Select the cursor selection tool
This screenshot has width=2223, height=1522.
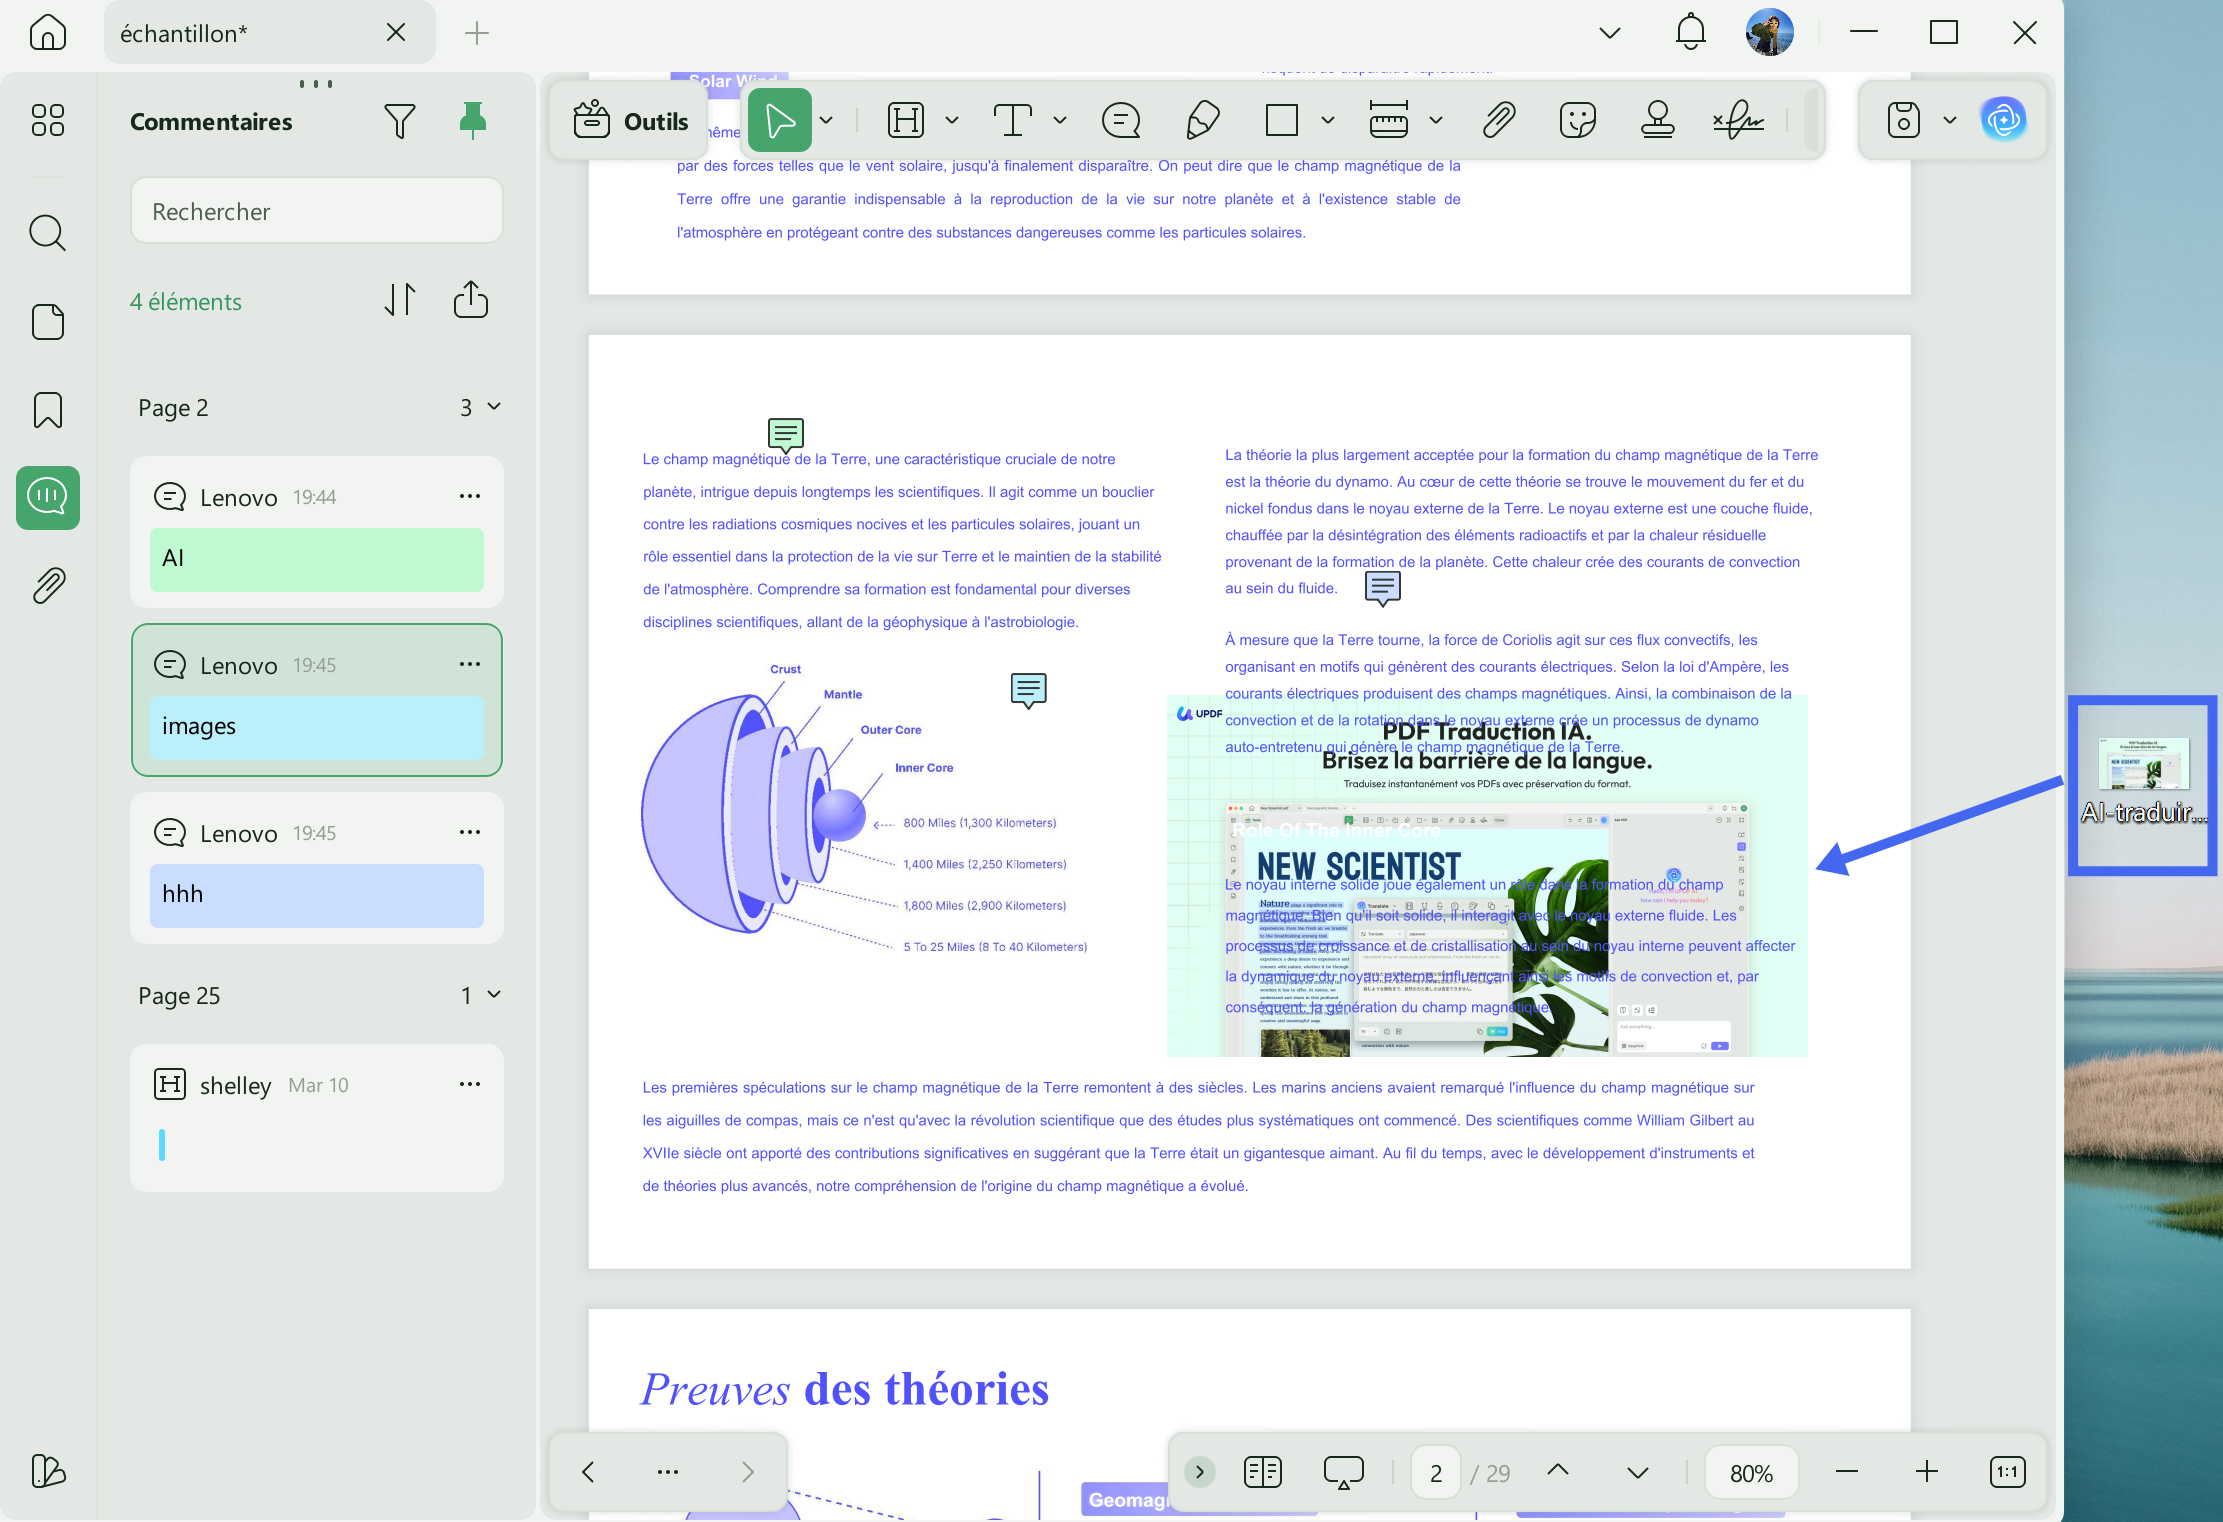pos(779,121)
